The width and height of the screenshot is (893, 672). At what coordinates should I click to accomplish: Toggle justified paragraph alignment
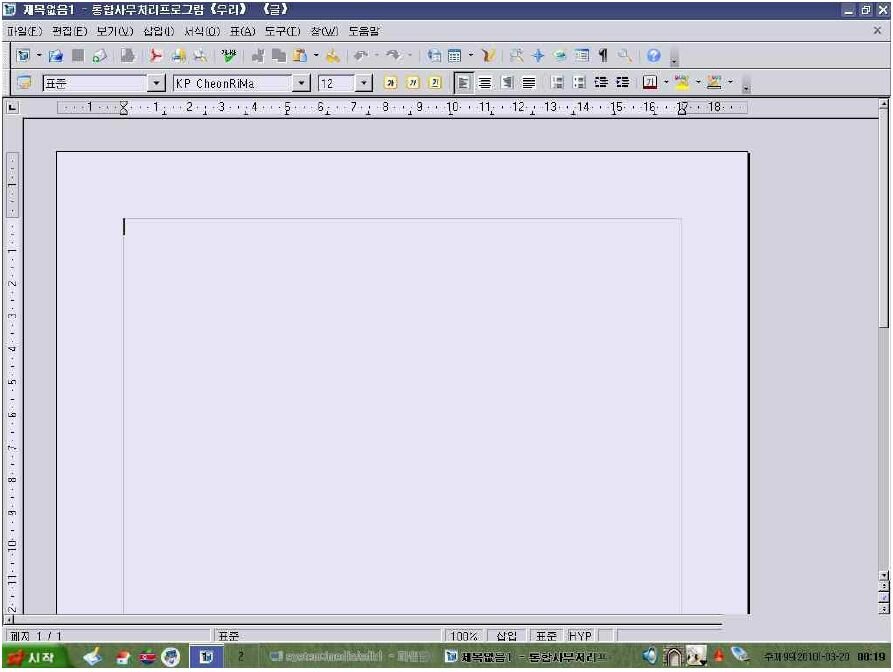[529, 83]
